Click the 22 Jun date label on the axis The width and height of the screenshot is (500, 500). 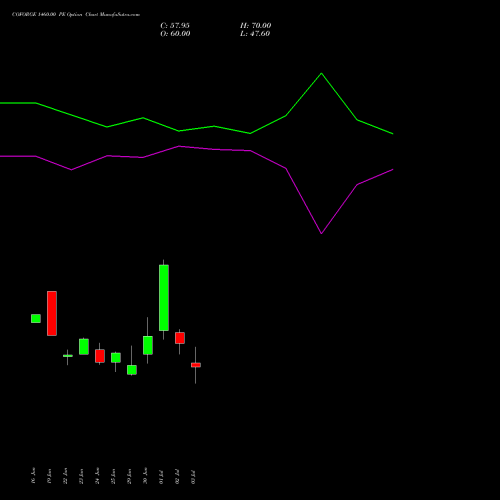click(65, 476)
